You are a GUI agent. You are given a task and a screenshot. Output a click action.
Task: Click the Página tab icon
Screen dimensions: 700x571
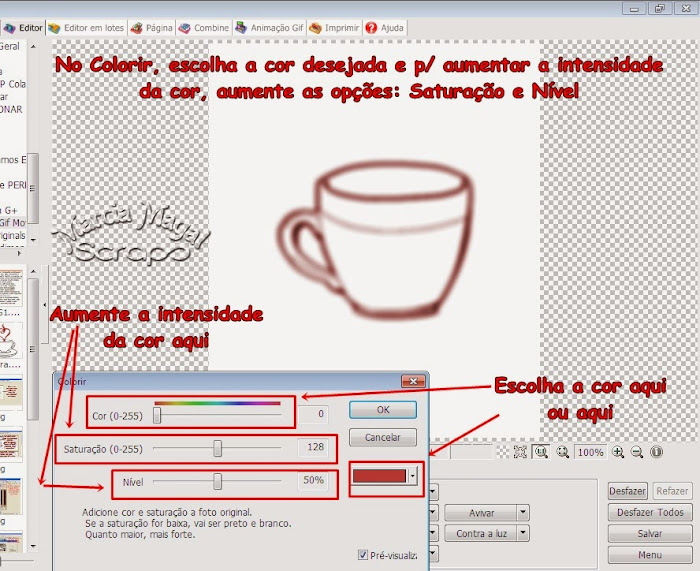click(137, 28)
